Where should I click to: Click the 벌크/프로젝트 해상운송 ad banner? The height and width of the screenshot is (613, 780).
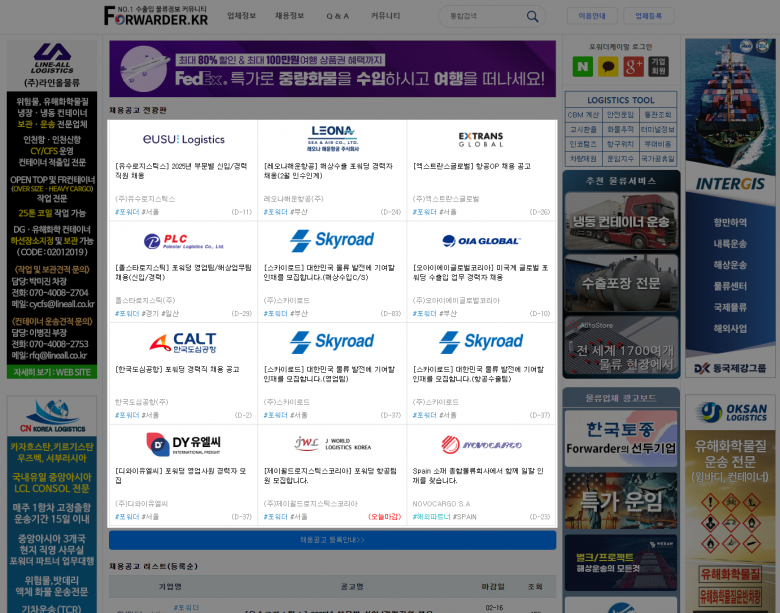click(x=621, y=563)
